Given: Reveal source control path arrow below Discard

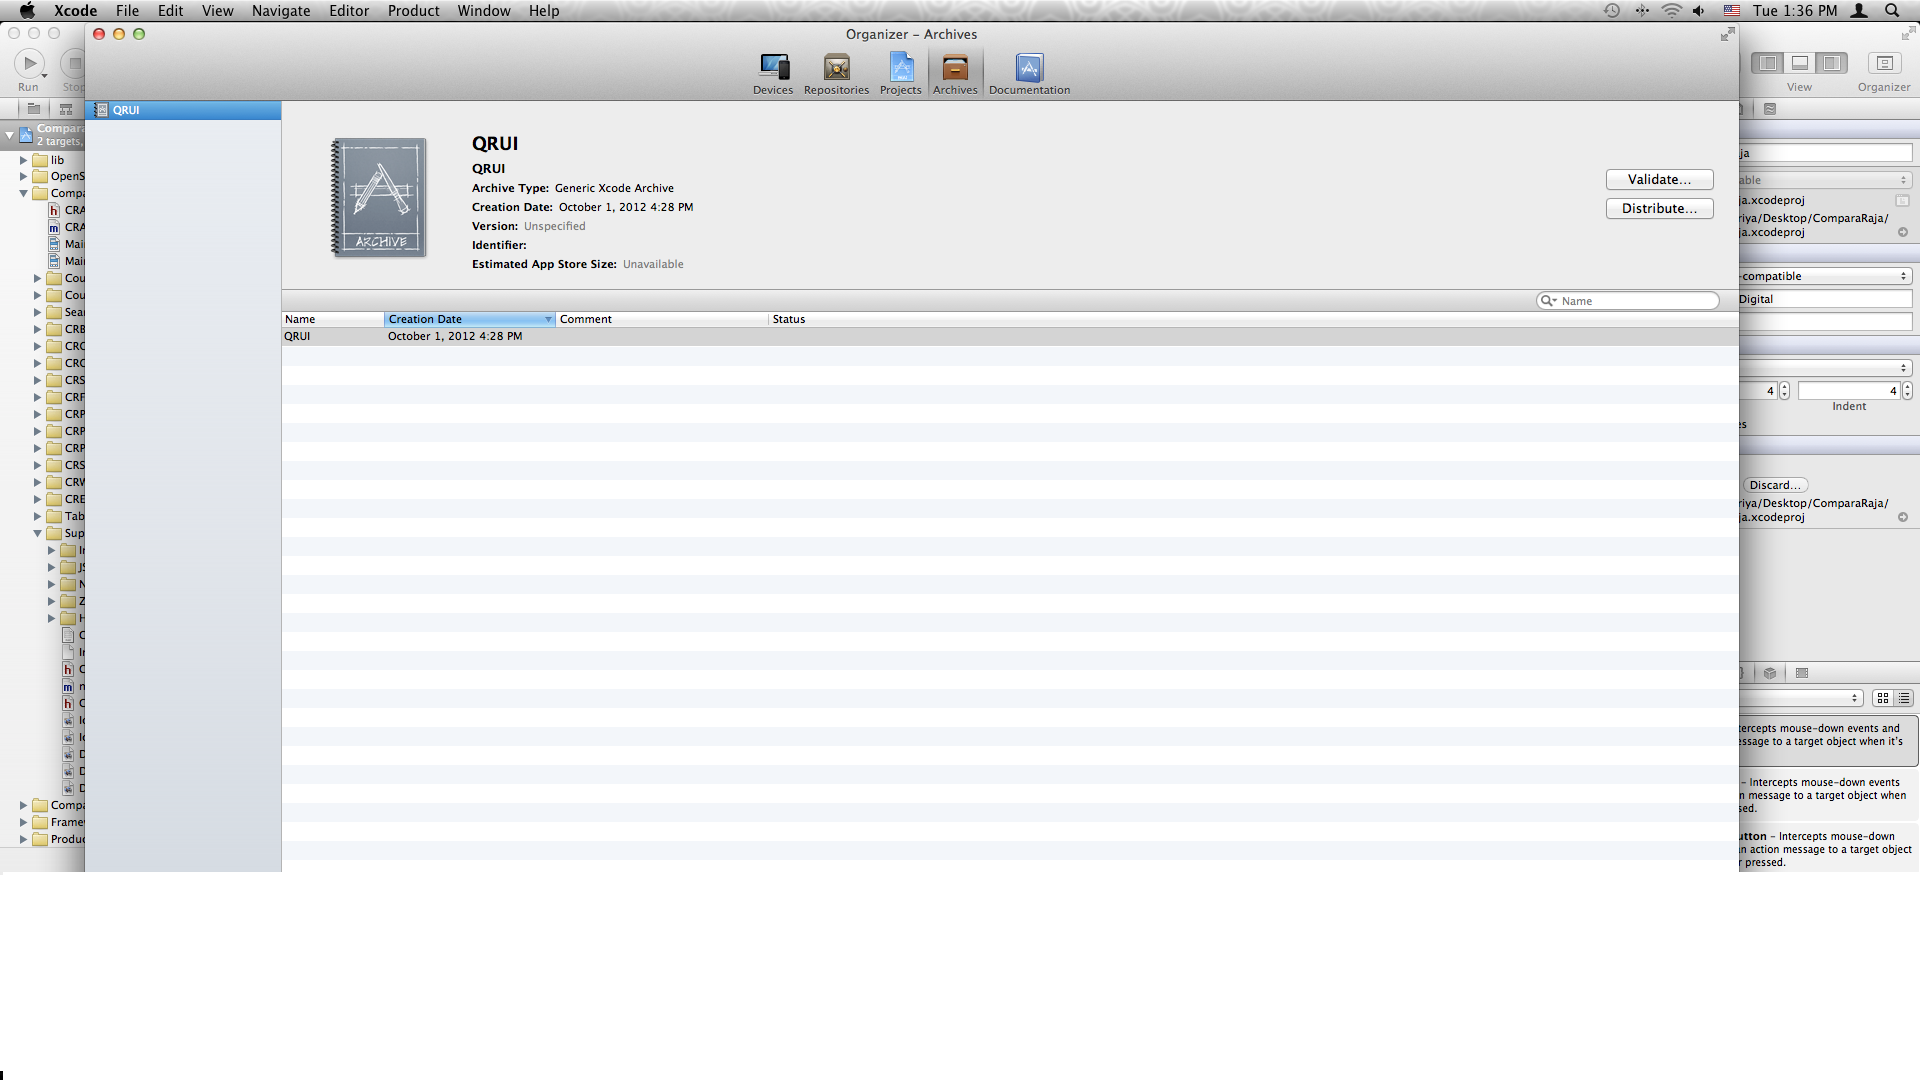Looking at the screenshot, I should pyautogui.click(x=1903, y=517).
